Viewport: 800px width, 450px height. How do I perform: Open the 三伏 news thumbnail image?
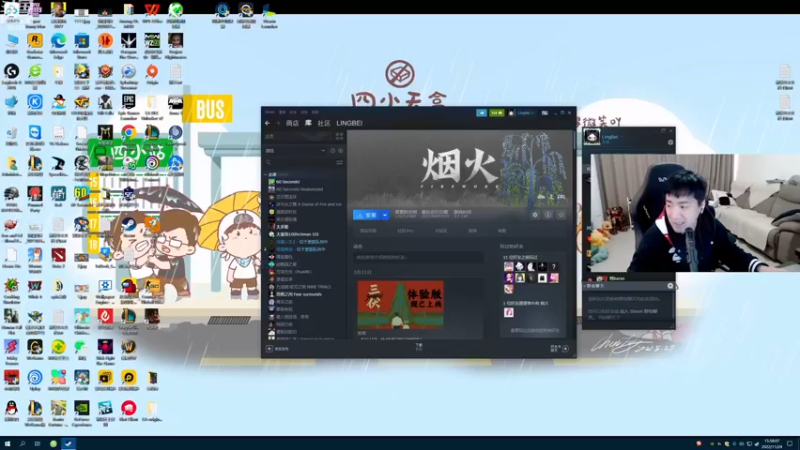tap(401, 305)
